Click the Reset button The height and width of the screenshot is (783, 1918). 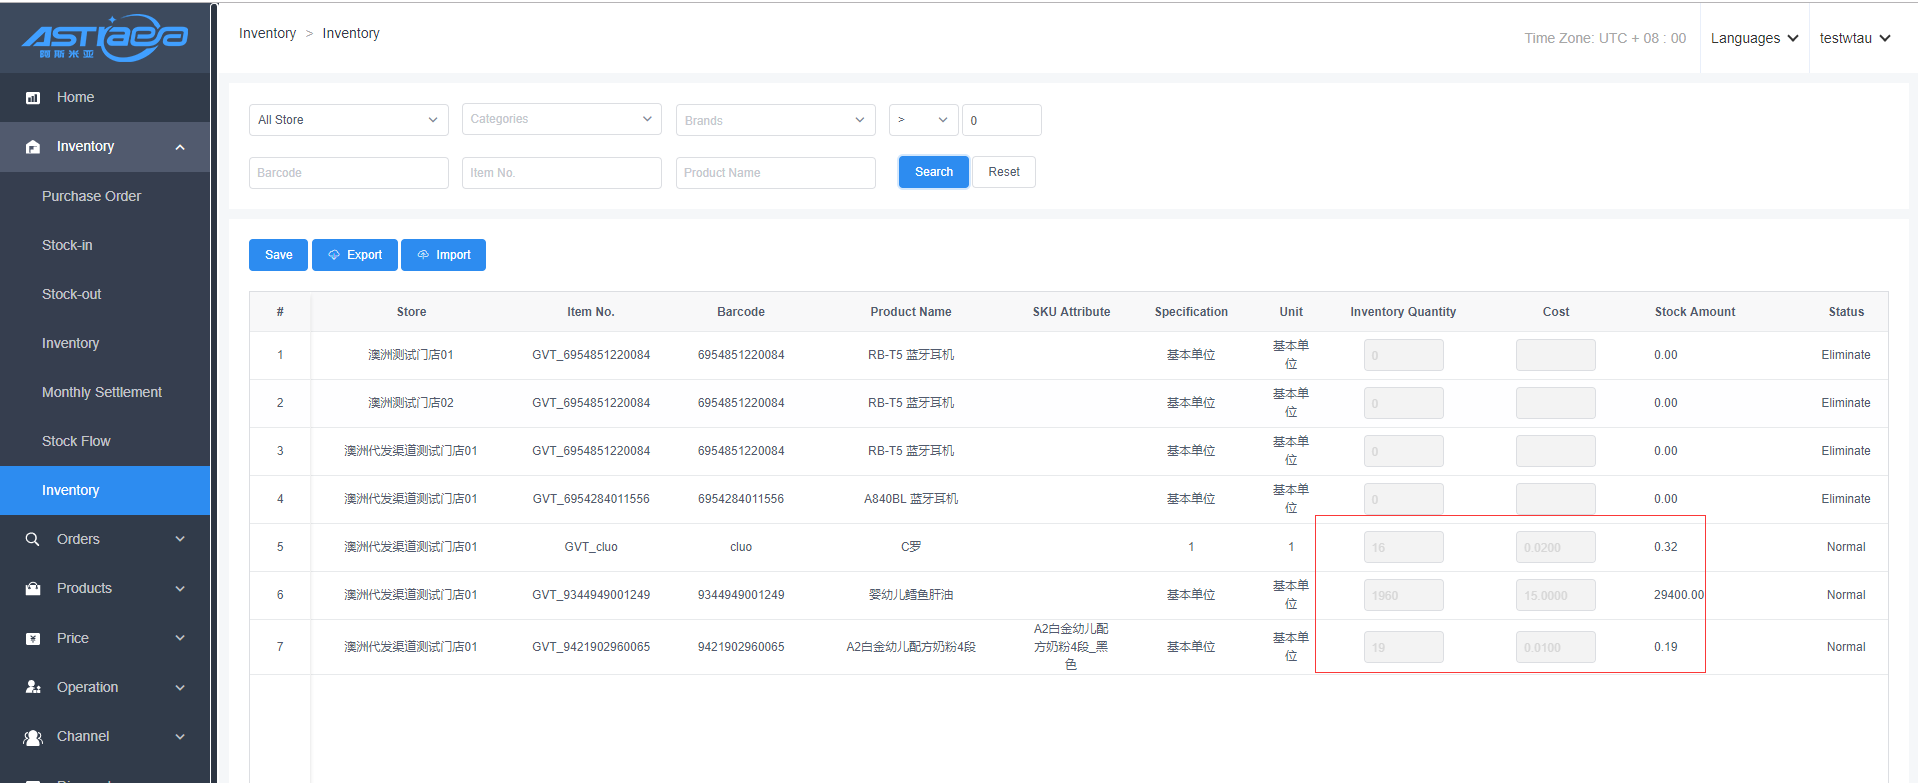pyautogui.click(x=1004, y=172)
